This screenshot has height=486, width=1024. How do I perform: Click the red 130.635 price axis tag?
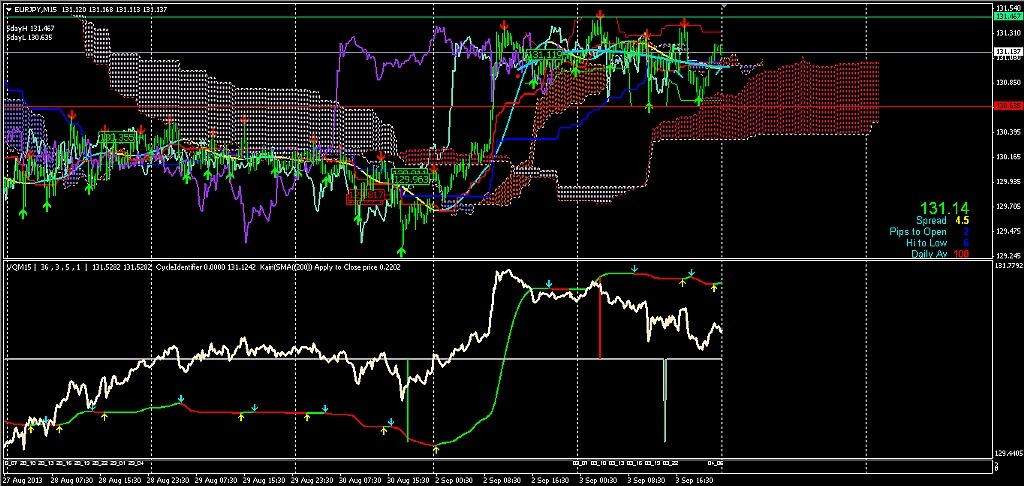pos(1008,106)
